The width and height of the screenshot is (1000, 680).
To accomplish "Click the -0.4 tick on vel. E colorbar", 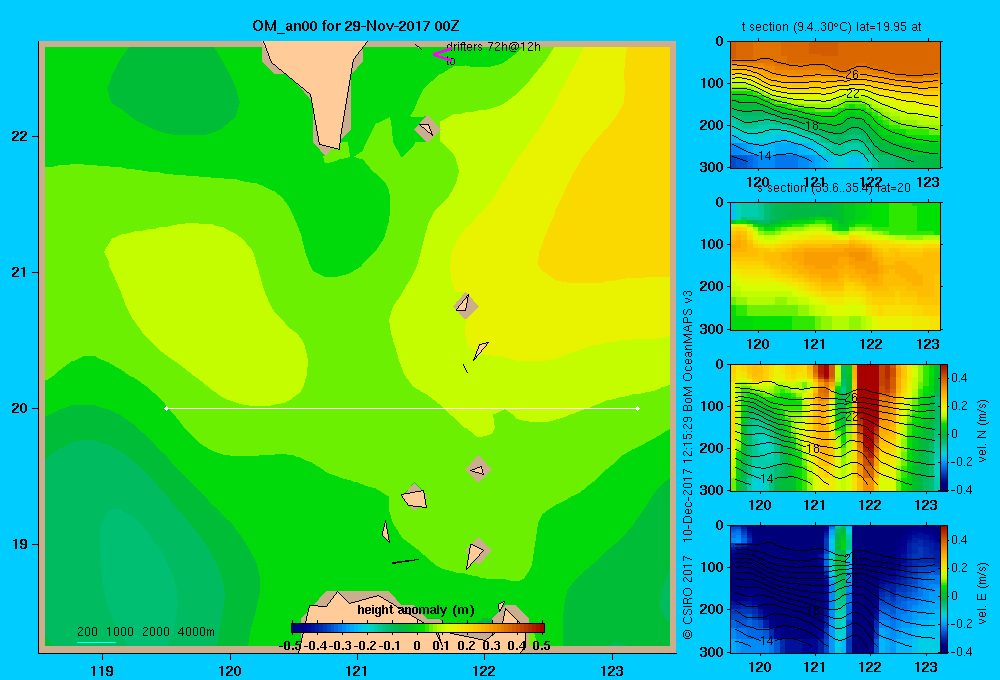I will click(x=960, y=651).
